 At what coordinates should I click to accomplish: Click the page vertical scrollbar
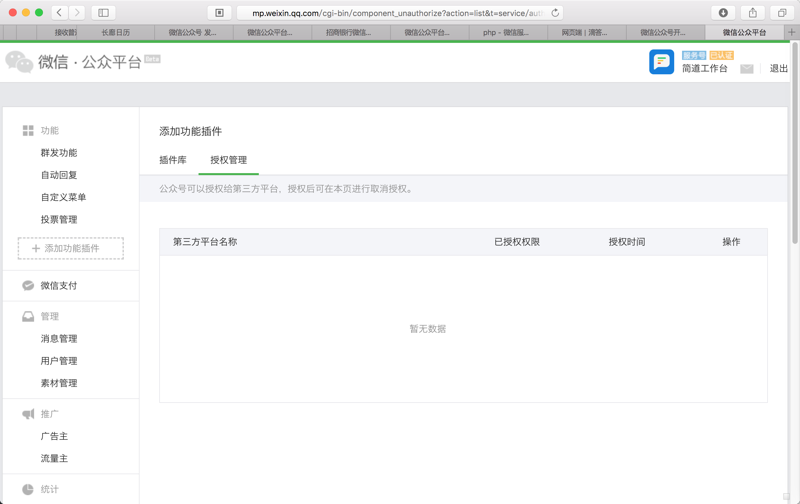pos(795,143)
